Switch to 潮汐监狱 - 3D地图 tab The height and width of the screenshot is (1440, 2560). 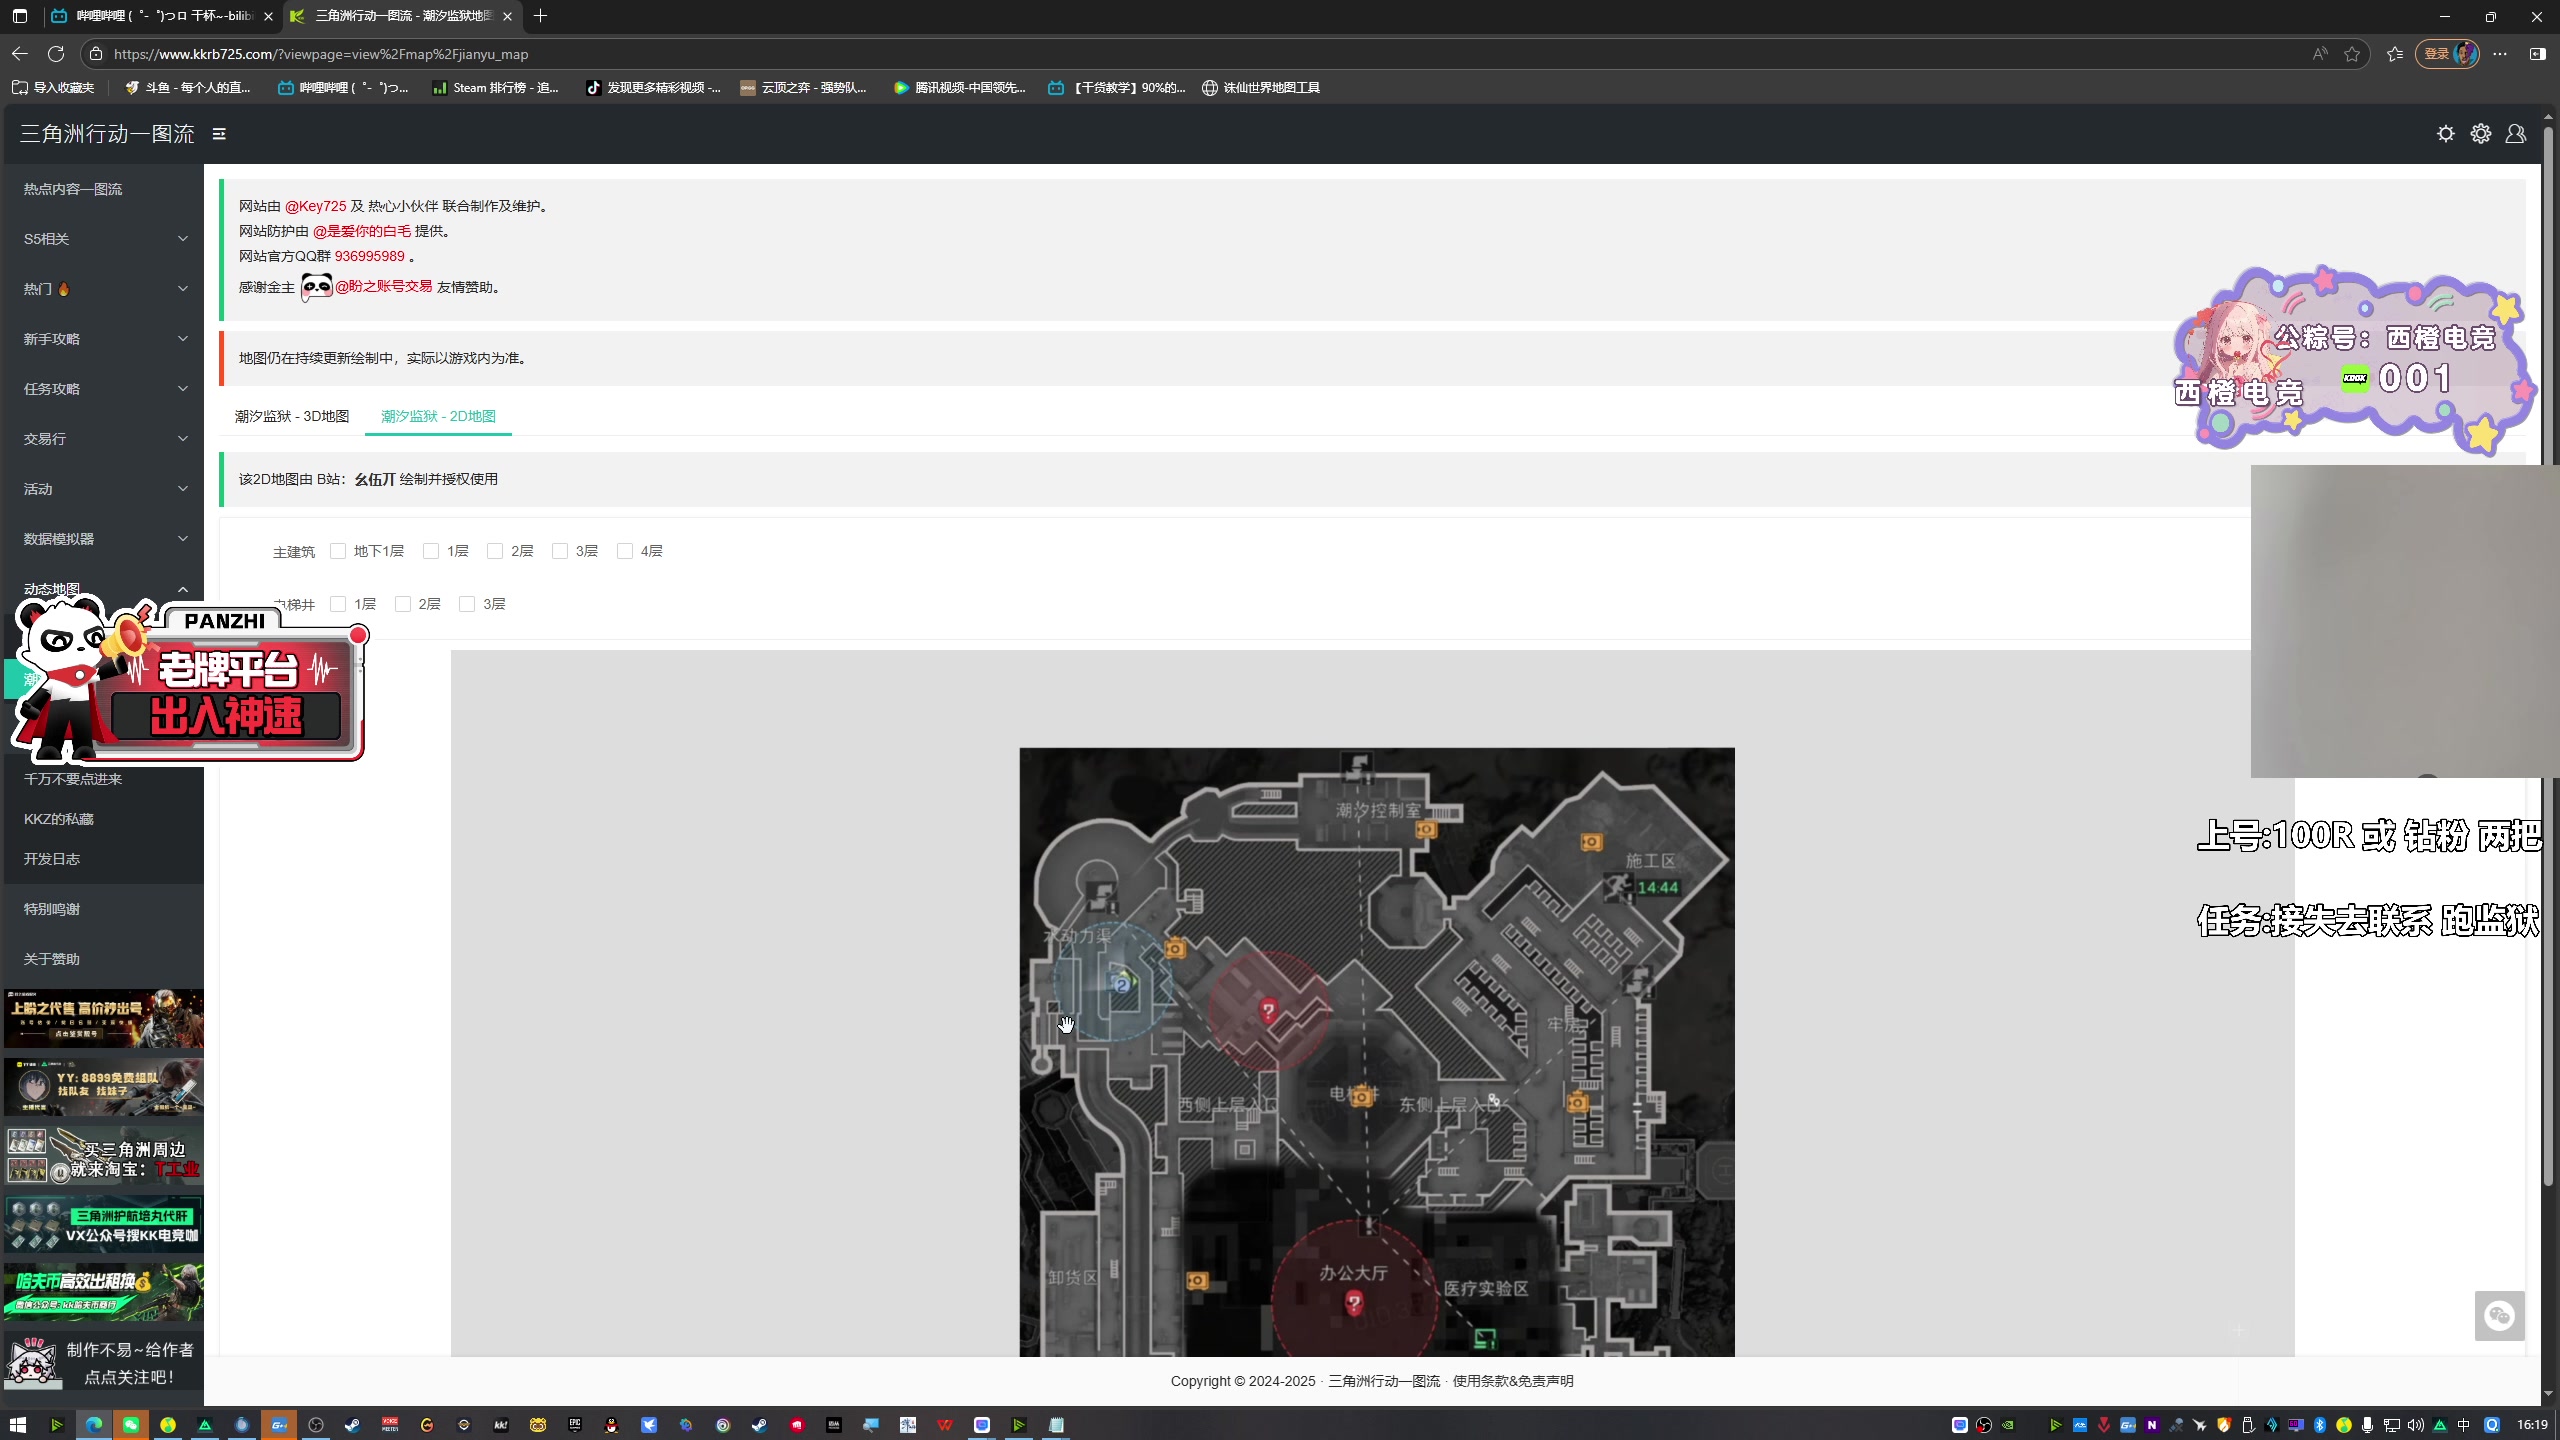click(x=292, y=416)
